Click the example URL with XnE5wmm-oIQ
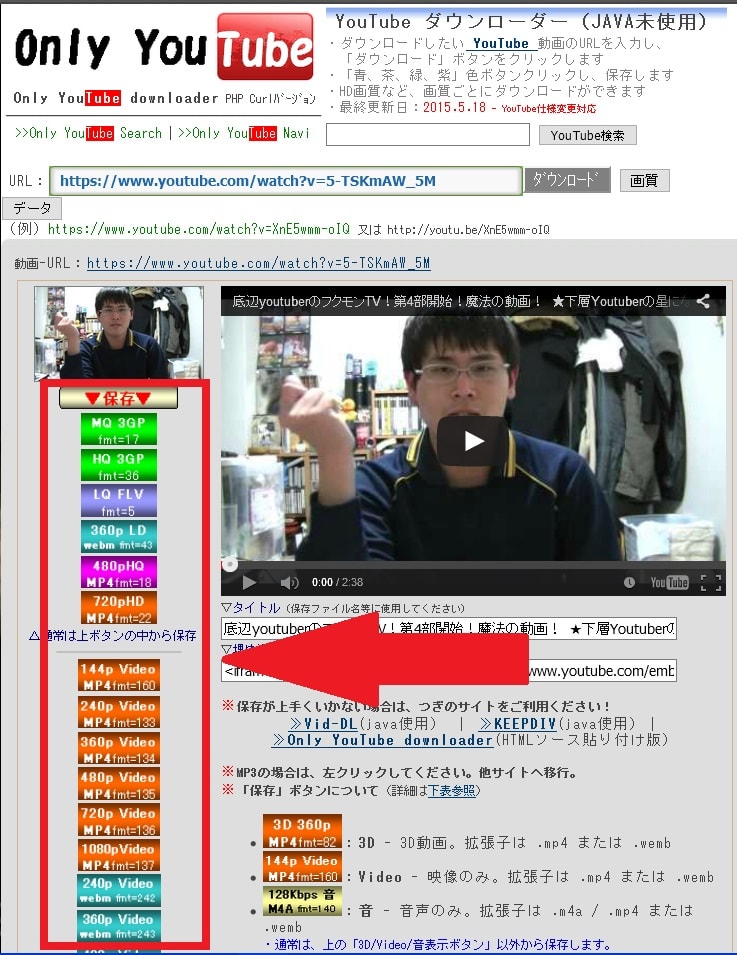 (x=199, y=229)
